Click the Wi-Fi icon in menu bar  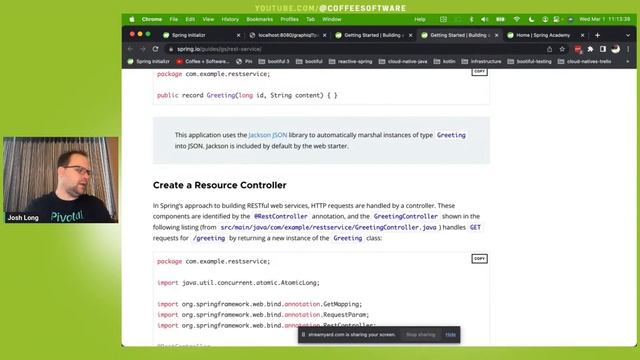[517, 19]
